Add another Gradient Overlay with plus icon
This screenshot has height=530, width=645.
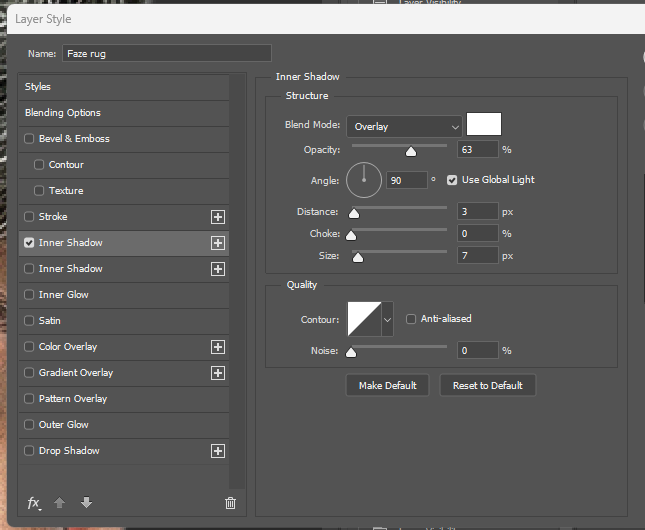tap(218, 373)
